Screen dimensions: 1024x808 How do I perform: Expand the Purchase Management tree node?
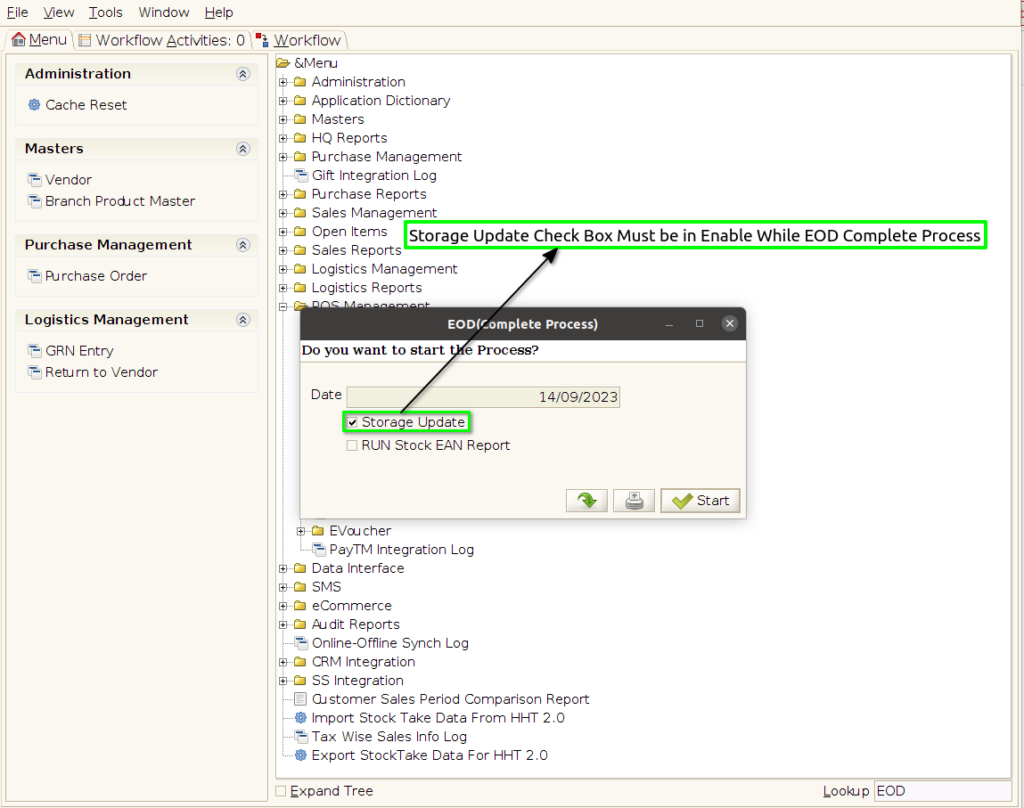point(283,157)
